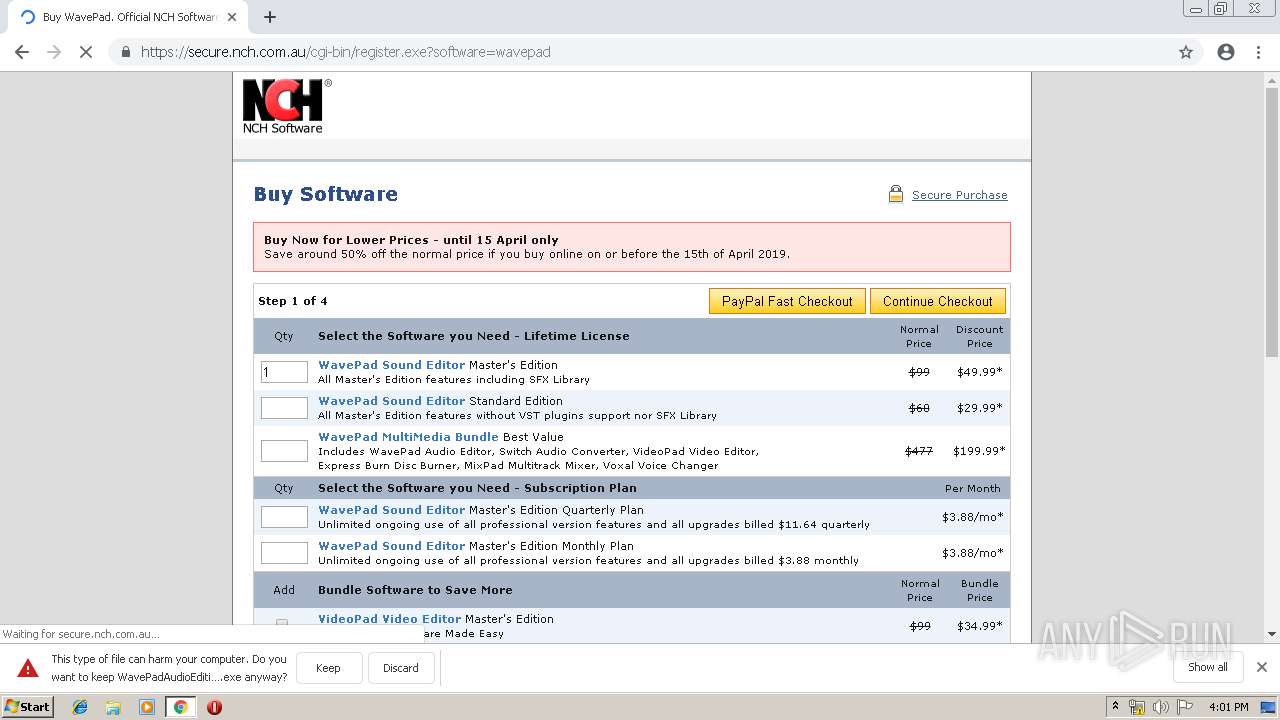Open the Chrome three-dot menu
This screenshot has height=720, width=1280.
[x=1258, y=52]
